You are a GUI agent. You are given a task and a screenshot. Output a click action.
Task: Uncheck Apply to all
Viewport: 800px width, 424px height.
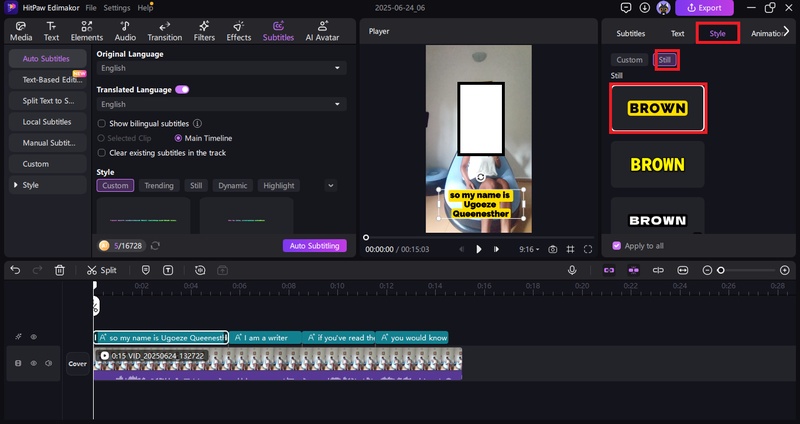pos(616,245)
